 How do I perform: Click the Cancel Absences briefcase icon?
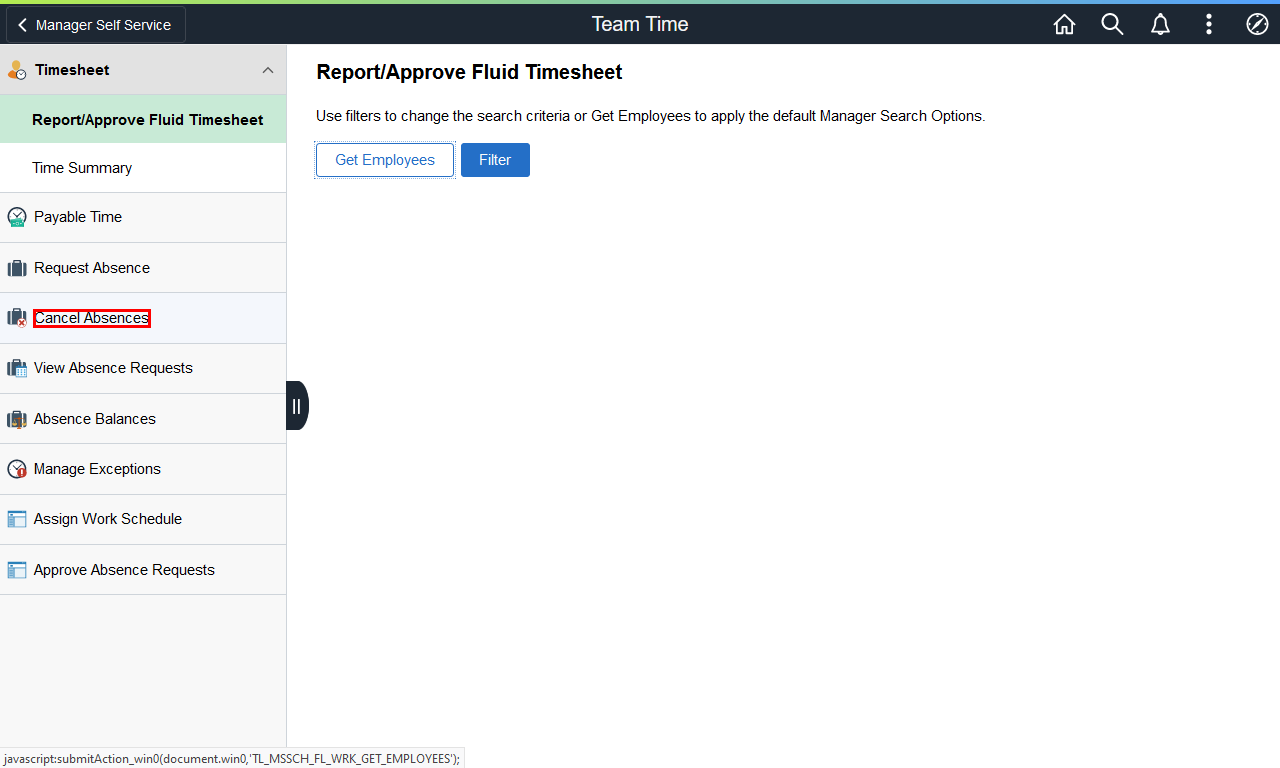click(x=17, y=318)
